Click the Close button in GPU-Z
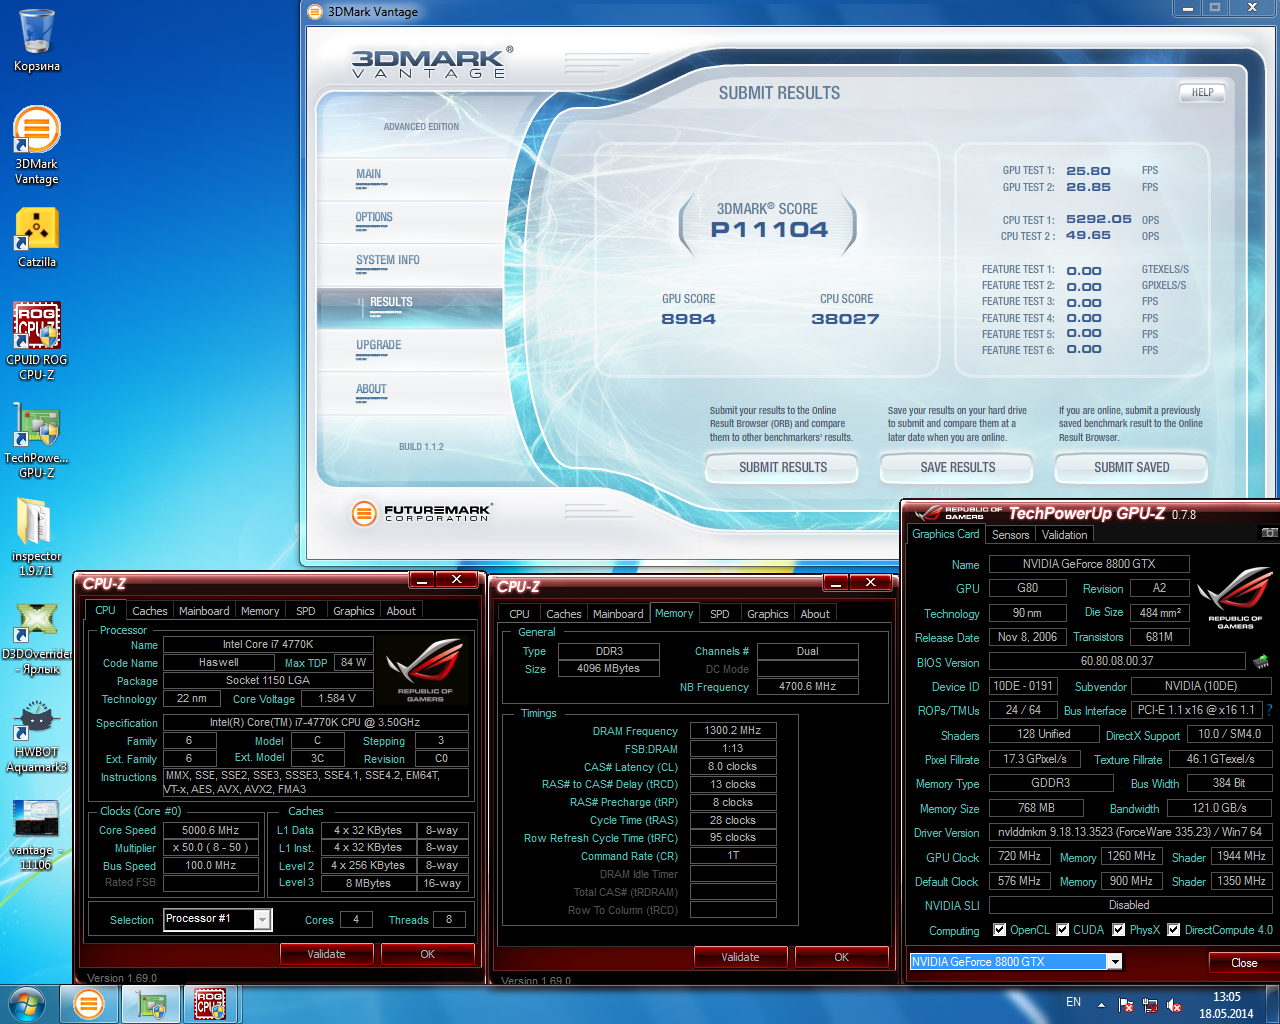 click(1244, 963)
